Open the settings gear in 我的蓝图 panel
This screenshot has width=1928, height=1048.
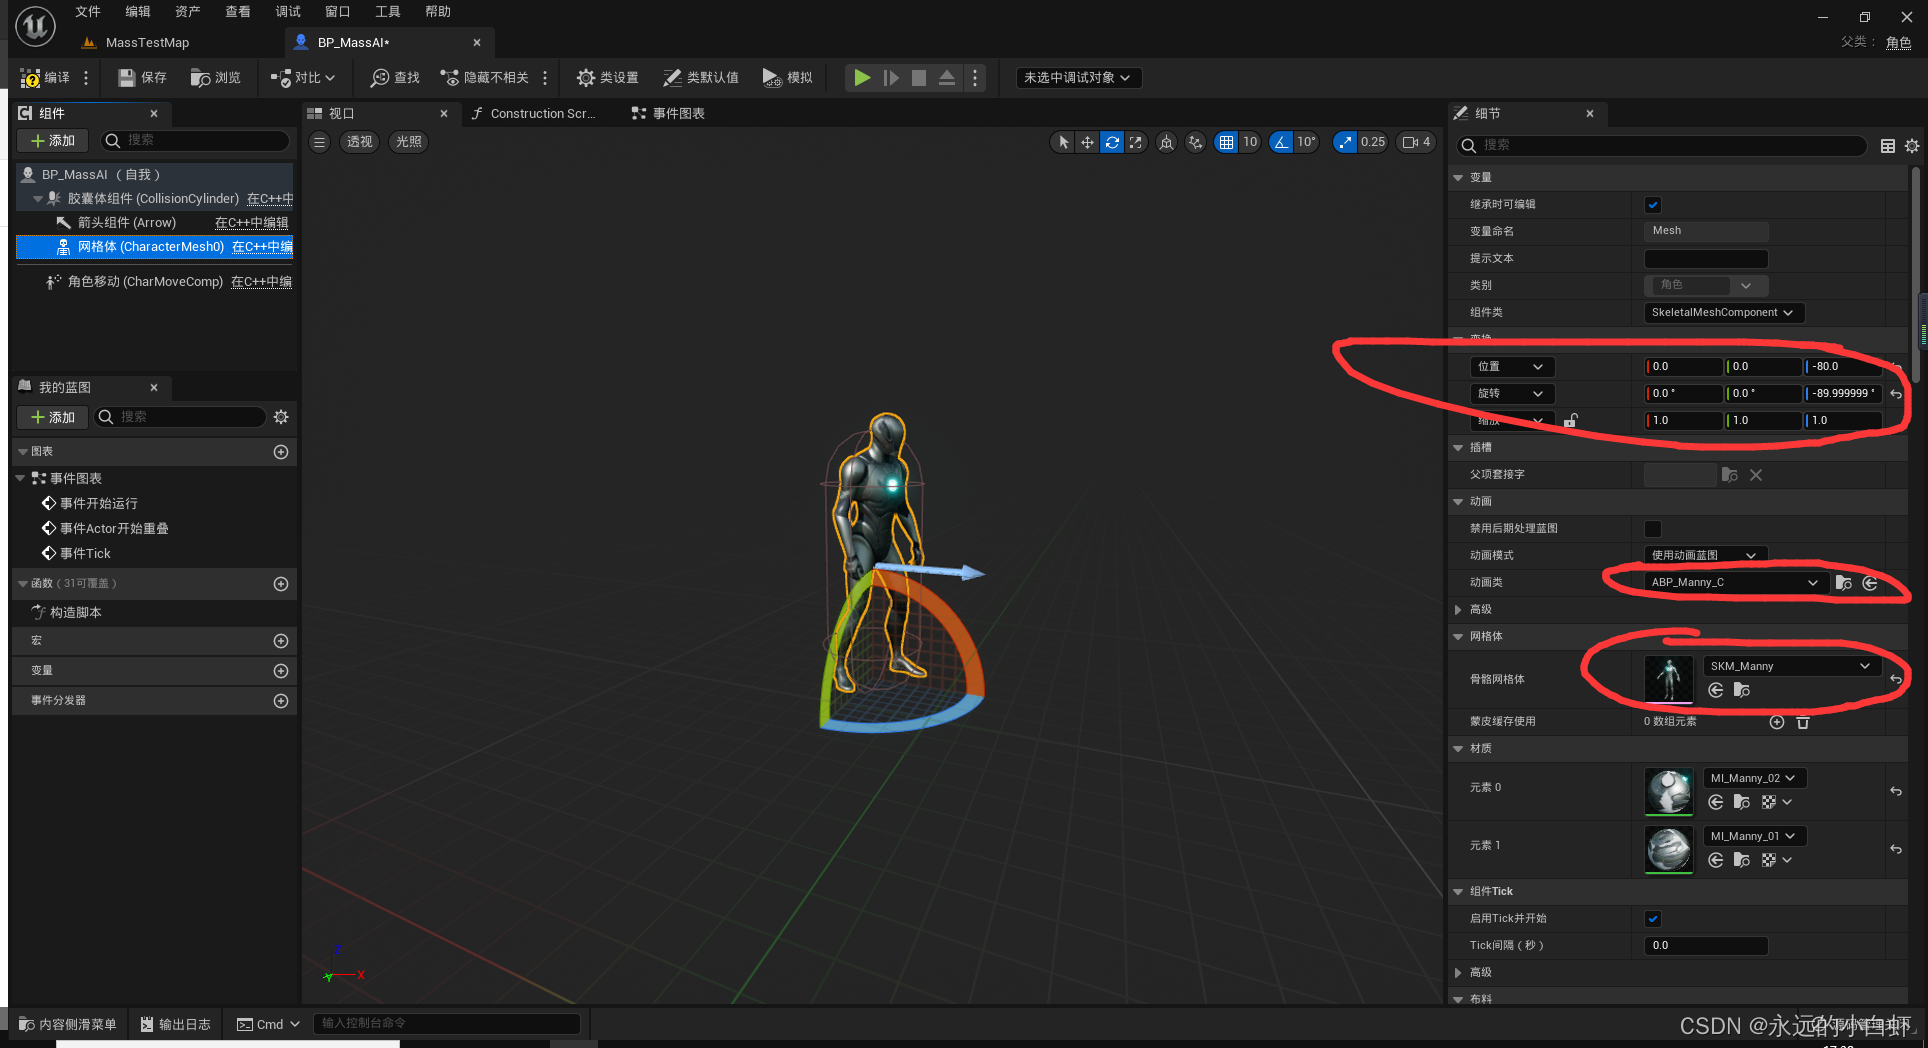click(x=281, y=417)
